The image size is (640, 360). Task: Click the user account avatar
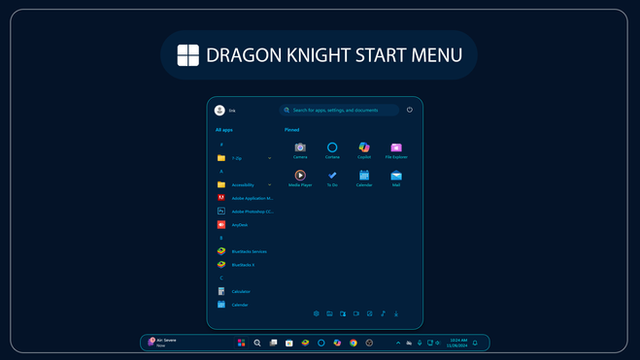pos(220,110)
